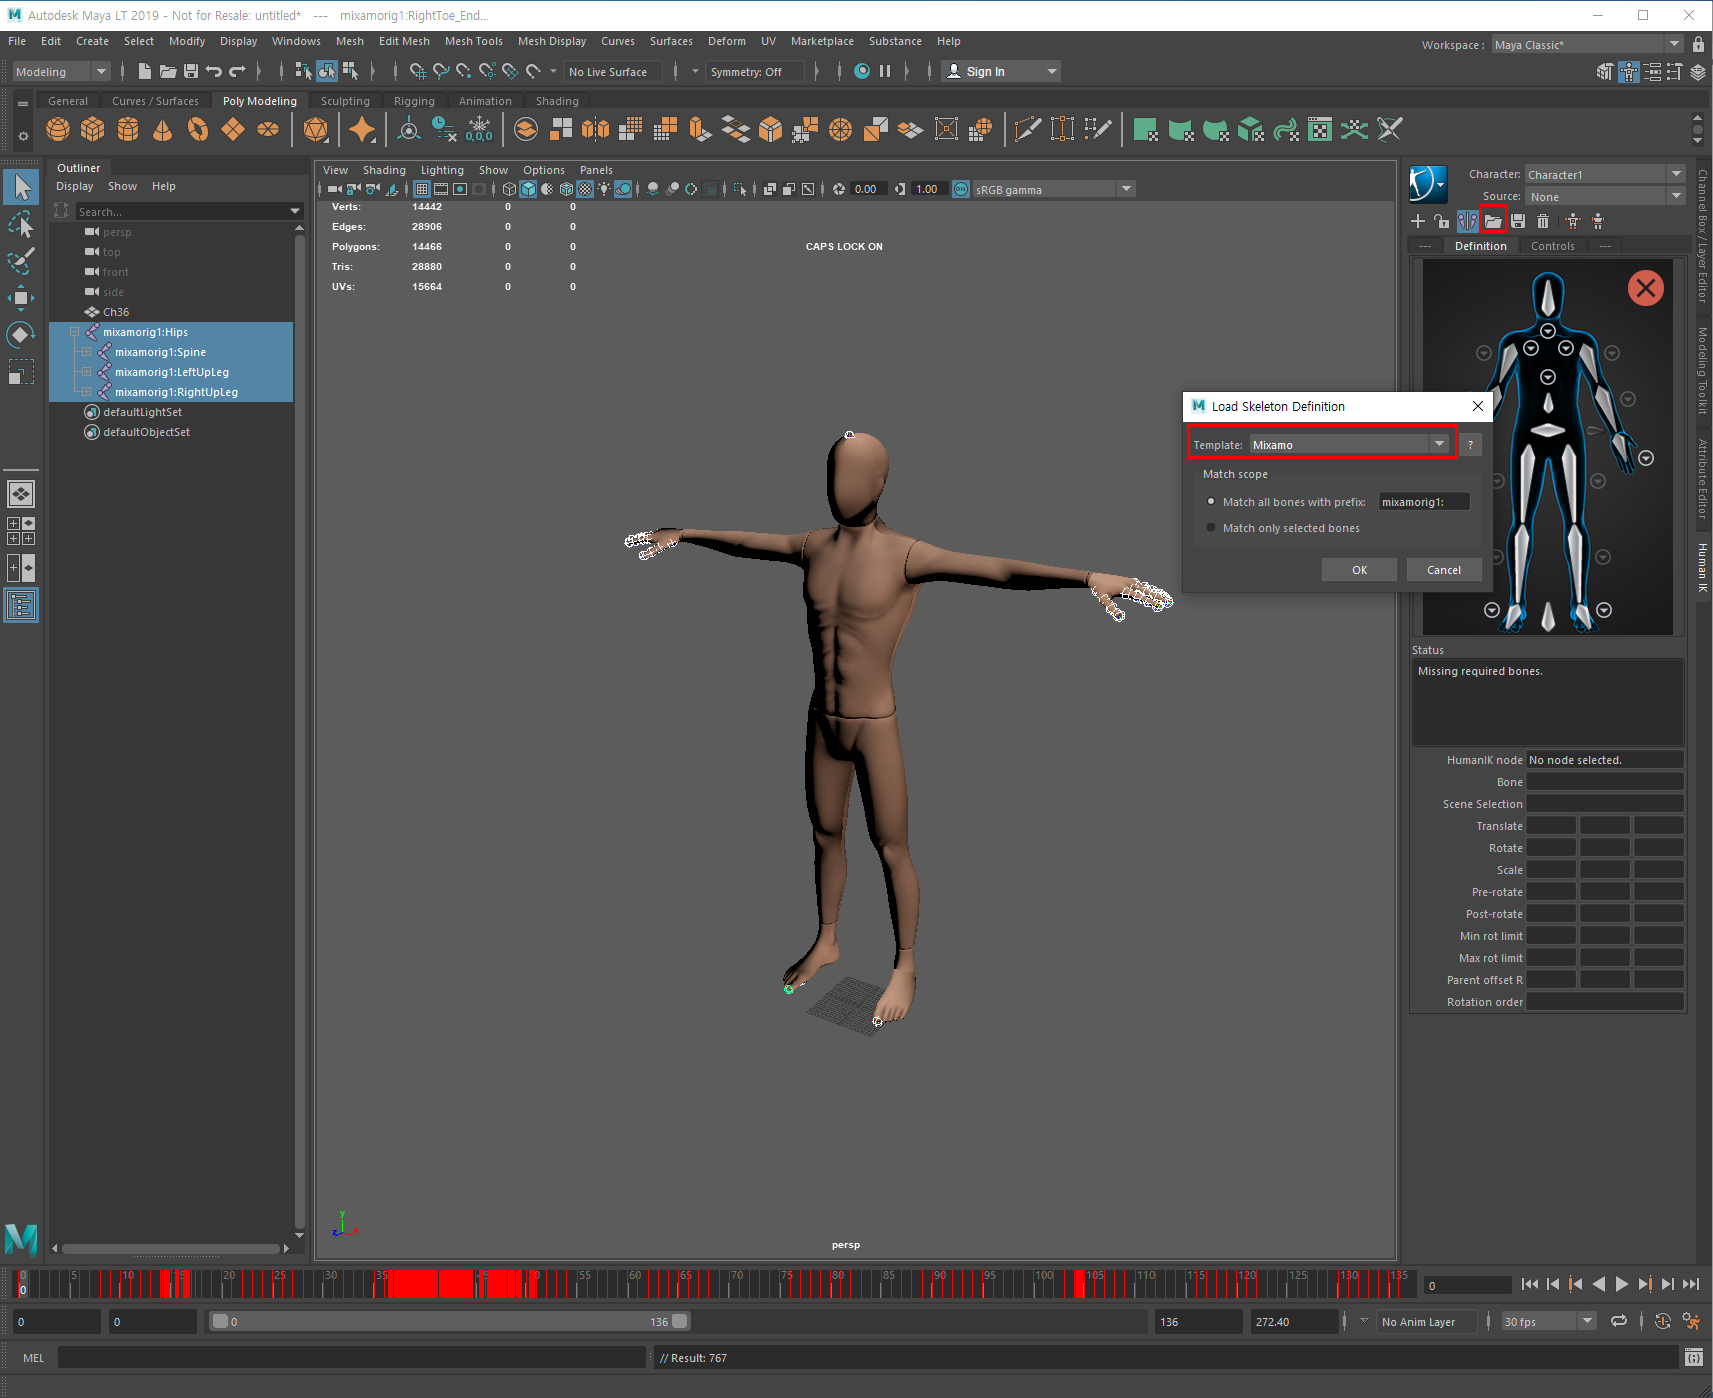Viewport: 1713px width, 1398px height.
Task: Select the Rotate tool in toolbox
Action: click(21, 334)
